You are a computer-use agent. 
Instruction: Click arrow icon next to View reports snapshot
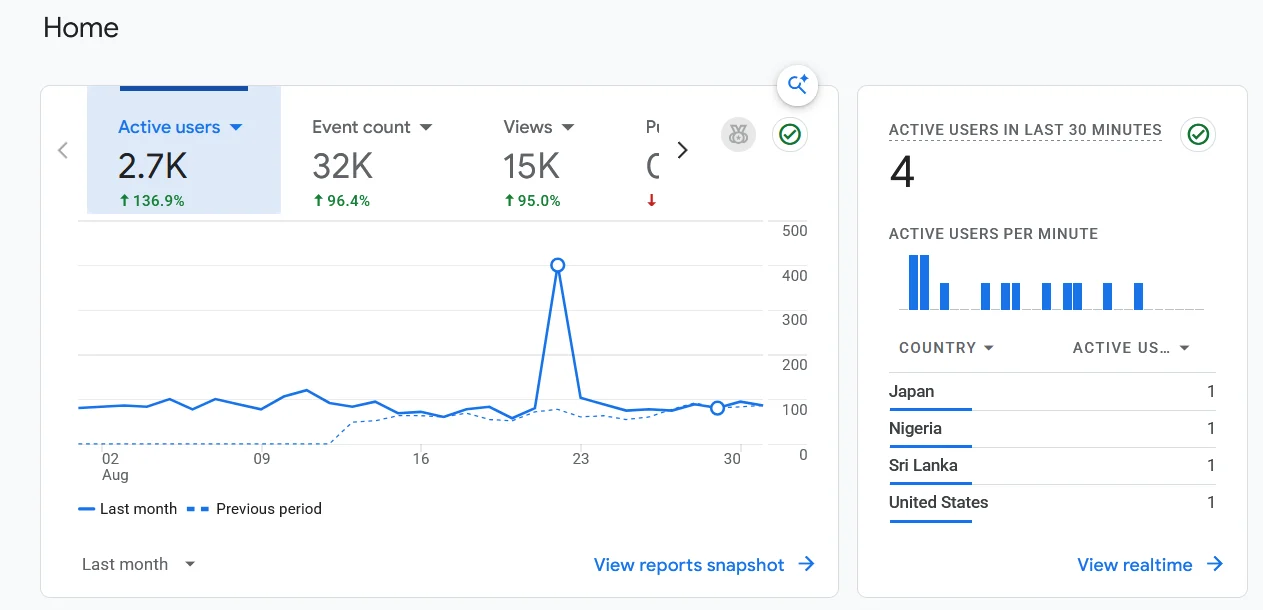click(x=806, y=564)
